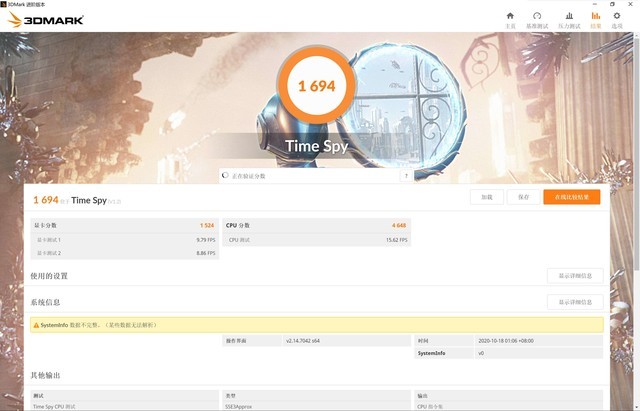Click the SystemInfo incomplete data warning text
The height and width of the screenshot is (411, 640).
point(98,325)
